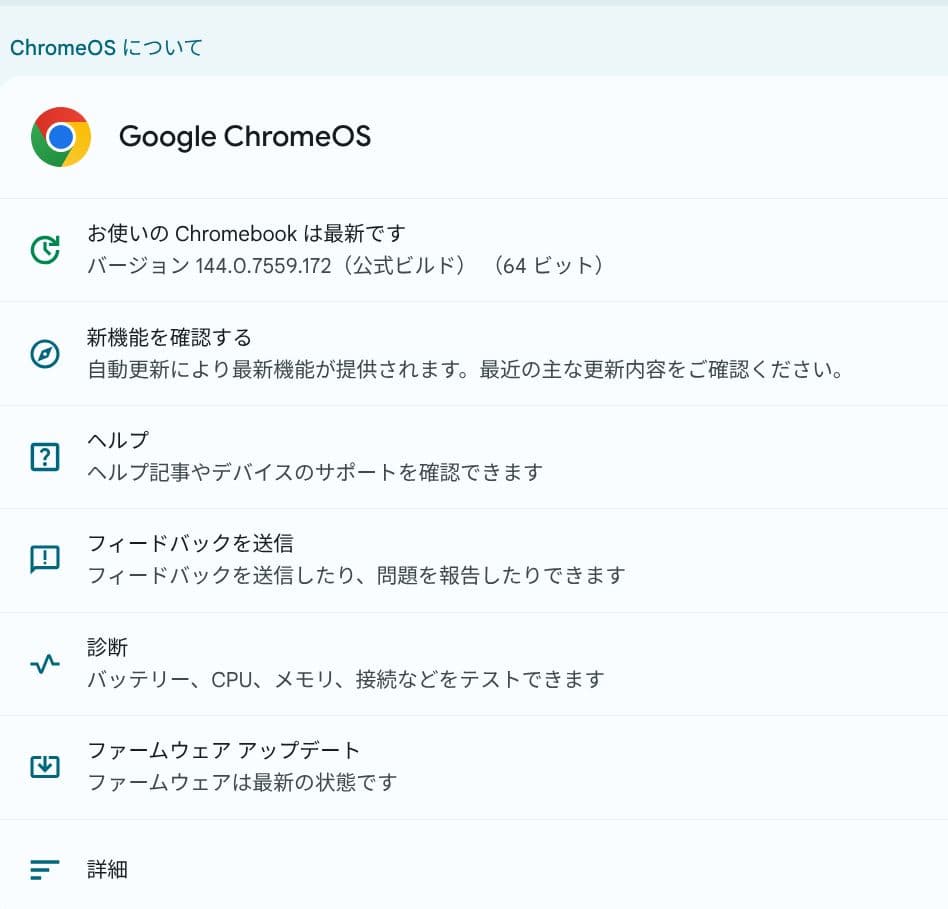Click the firmware download arrow icon
Viewport: 948px width, 909px height.
tap(44, 767)
